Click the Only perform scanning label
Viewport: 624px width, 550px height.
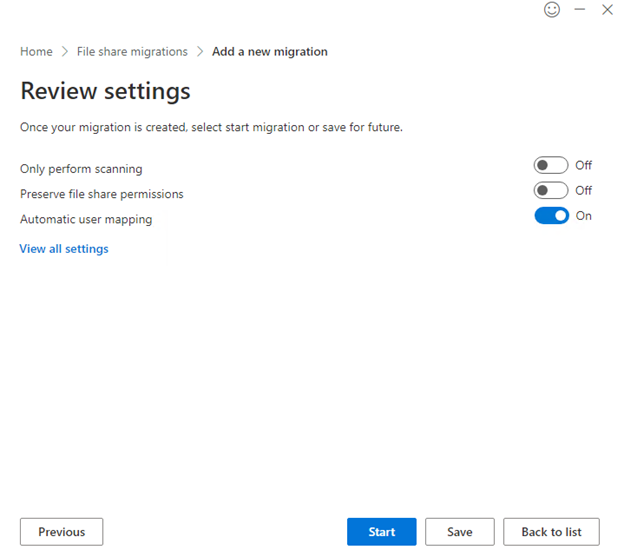pos(81,169)
